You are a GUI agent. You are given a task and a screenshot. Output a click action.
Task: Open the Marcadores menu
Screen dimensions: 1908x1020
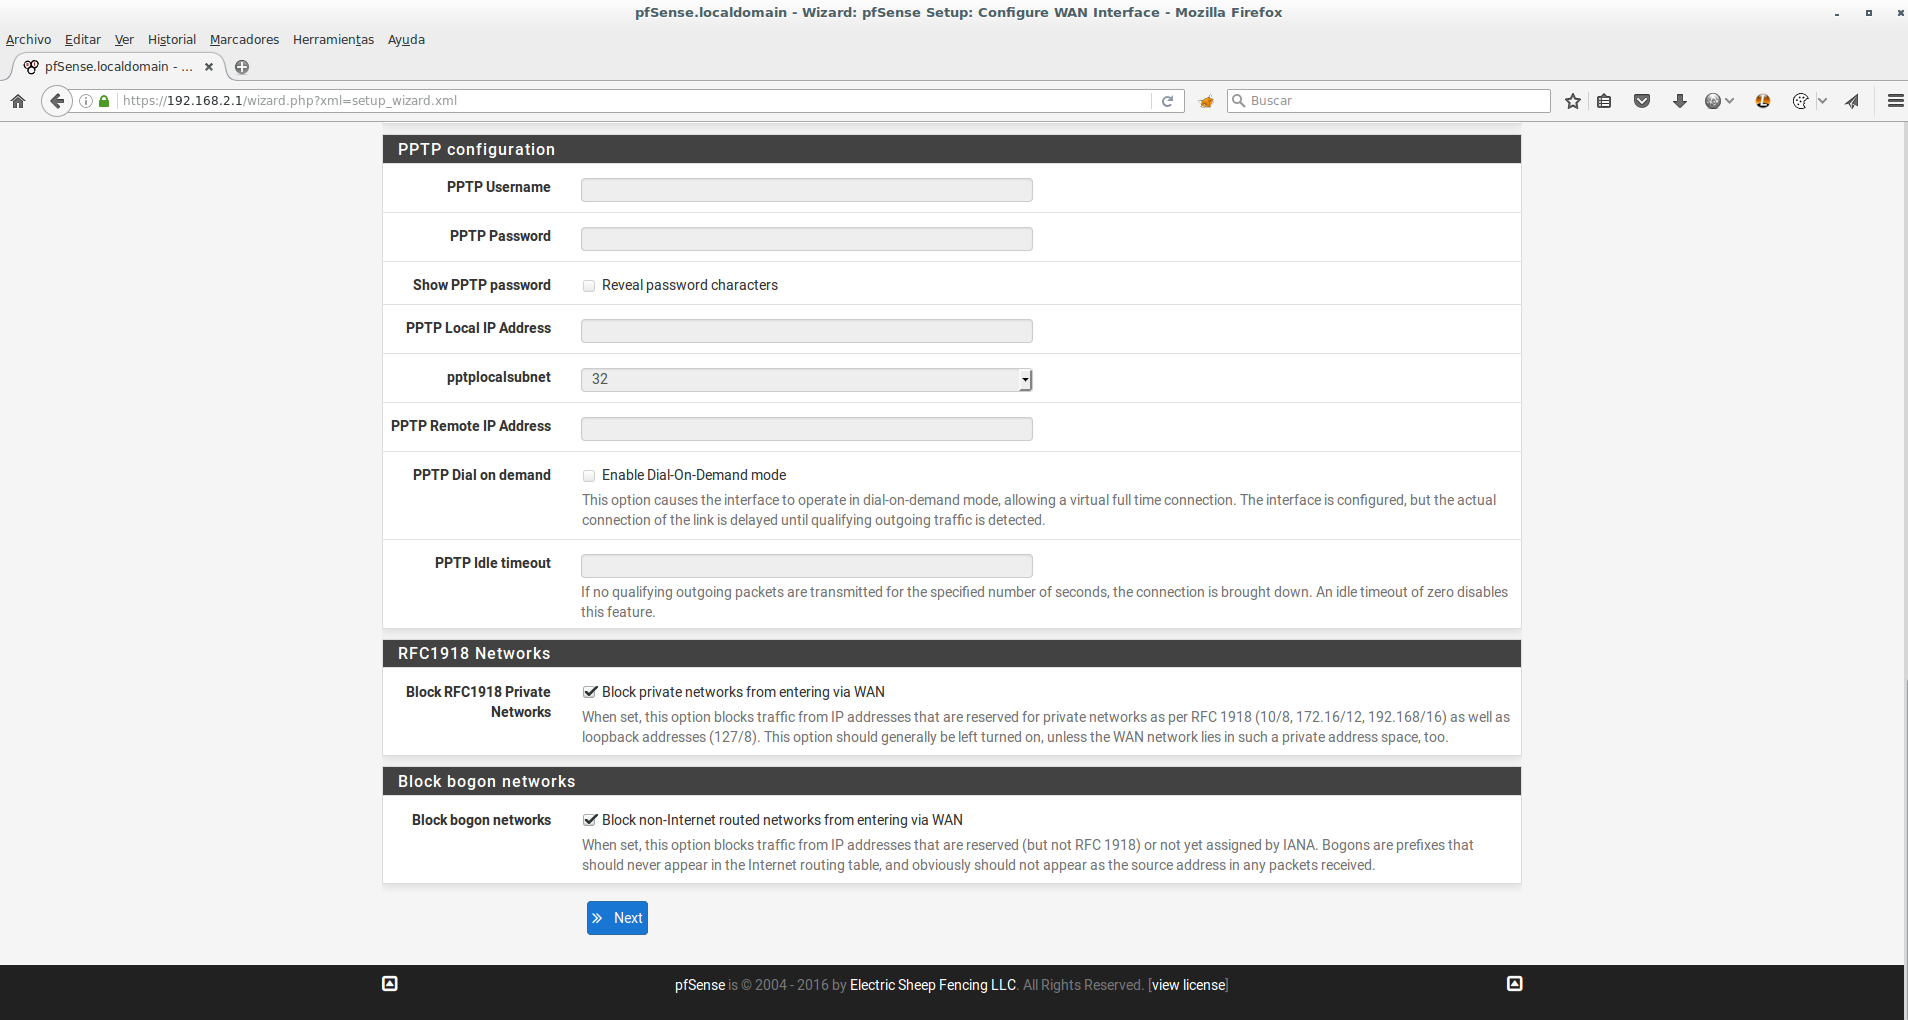[x=244, y=40]
